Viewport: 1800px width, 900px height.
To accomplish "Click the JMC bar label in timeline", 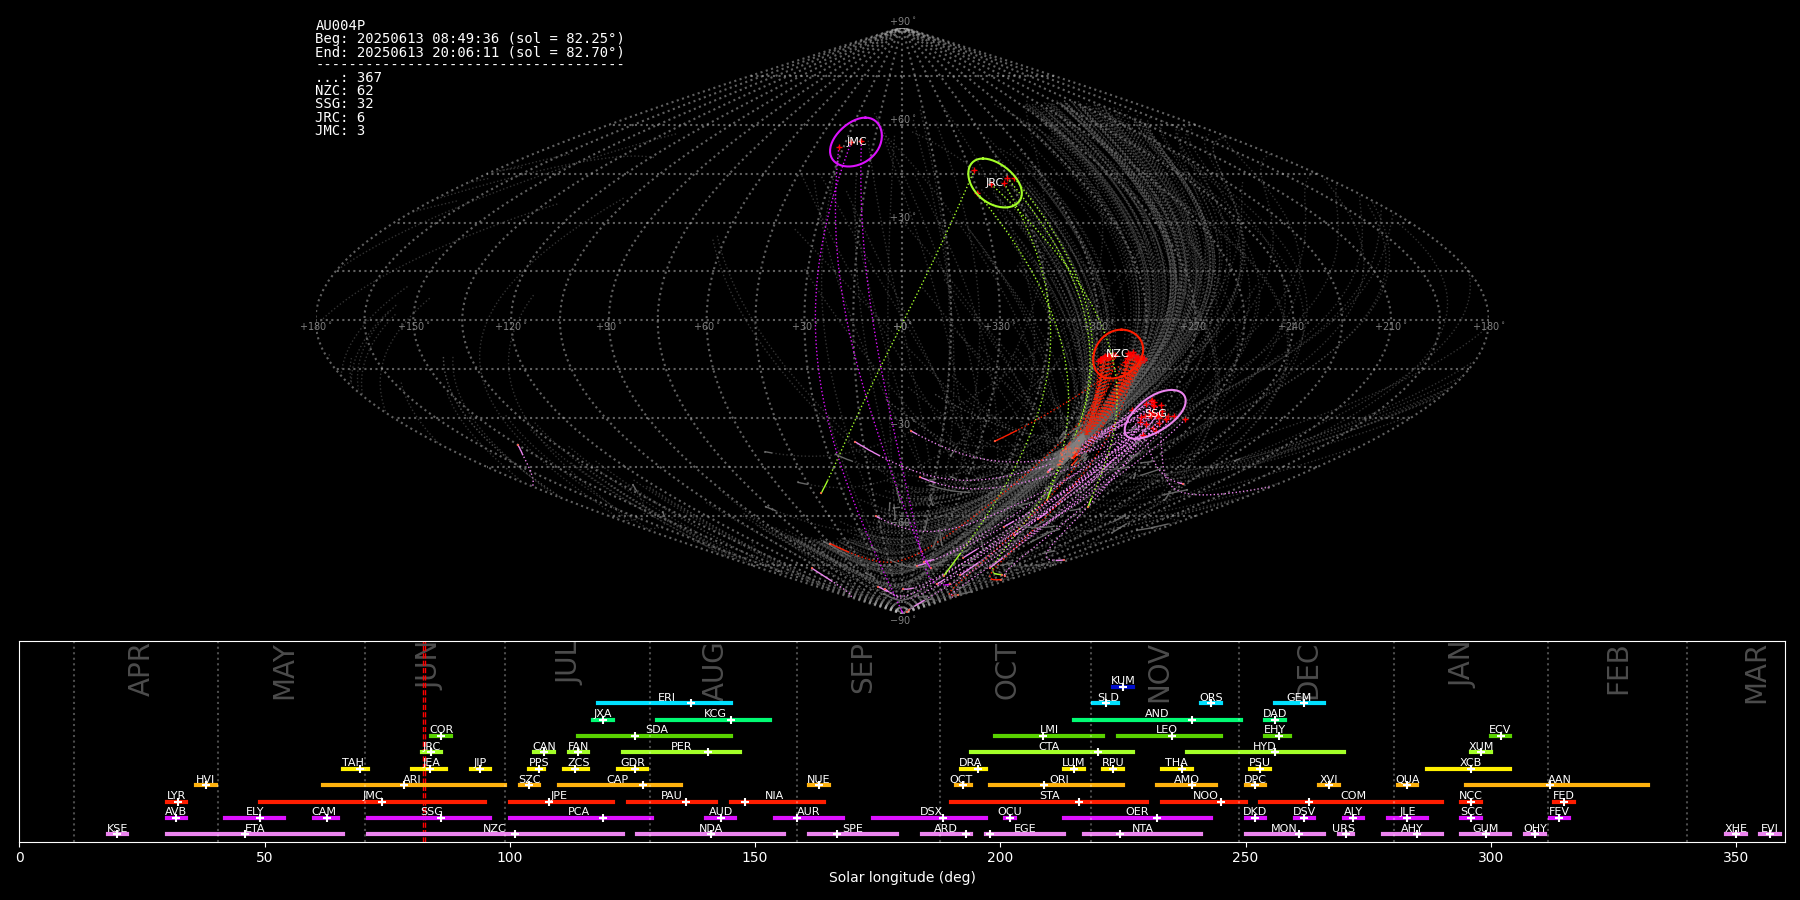I will click(x=373, y=796).
